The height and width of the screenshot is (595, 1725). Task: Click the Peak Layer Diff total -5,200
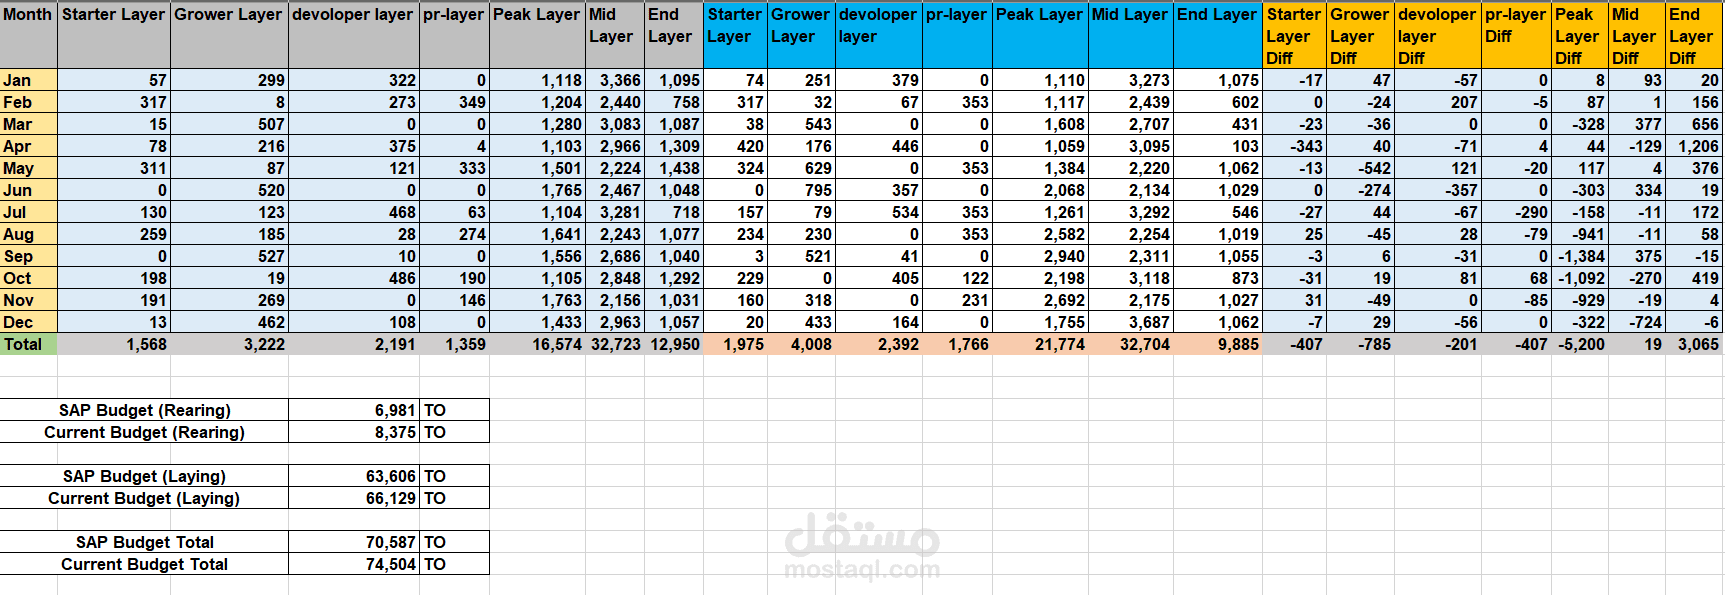coord(1580,344)
